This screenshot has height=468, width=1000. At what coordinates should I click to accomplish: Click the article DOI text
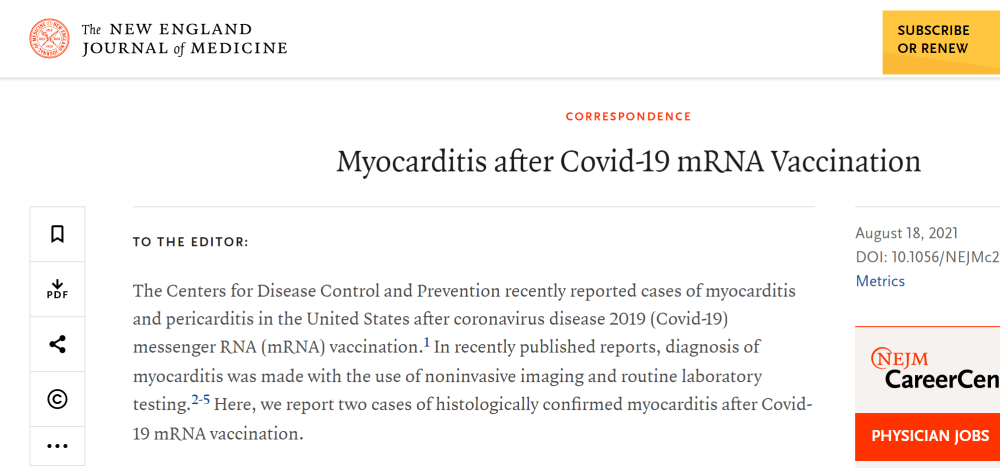click(x=927, y=257)
